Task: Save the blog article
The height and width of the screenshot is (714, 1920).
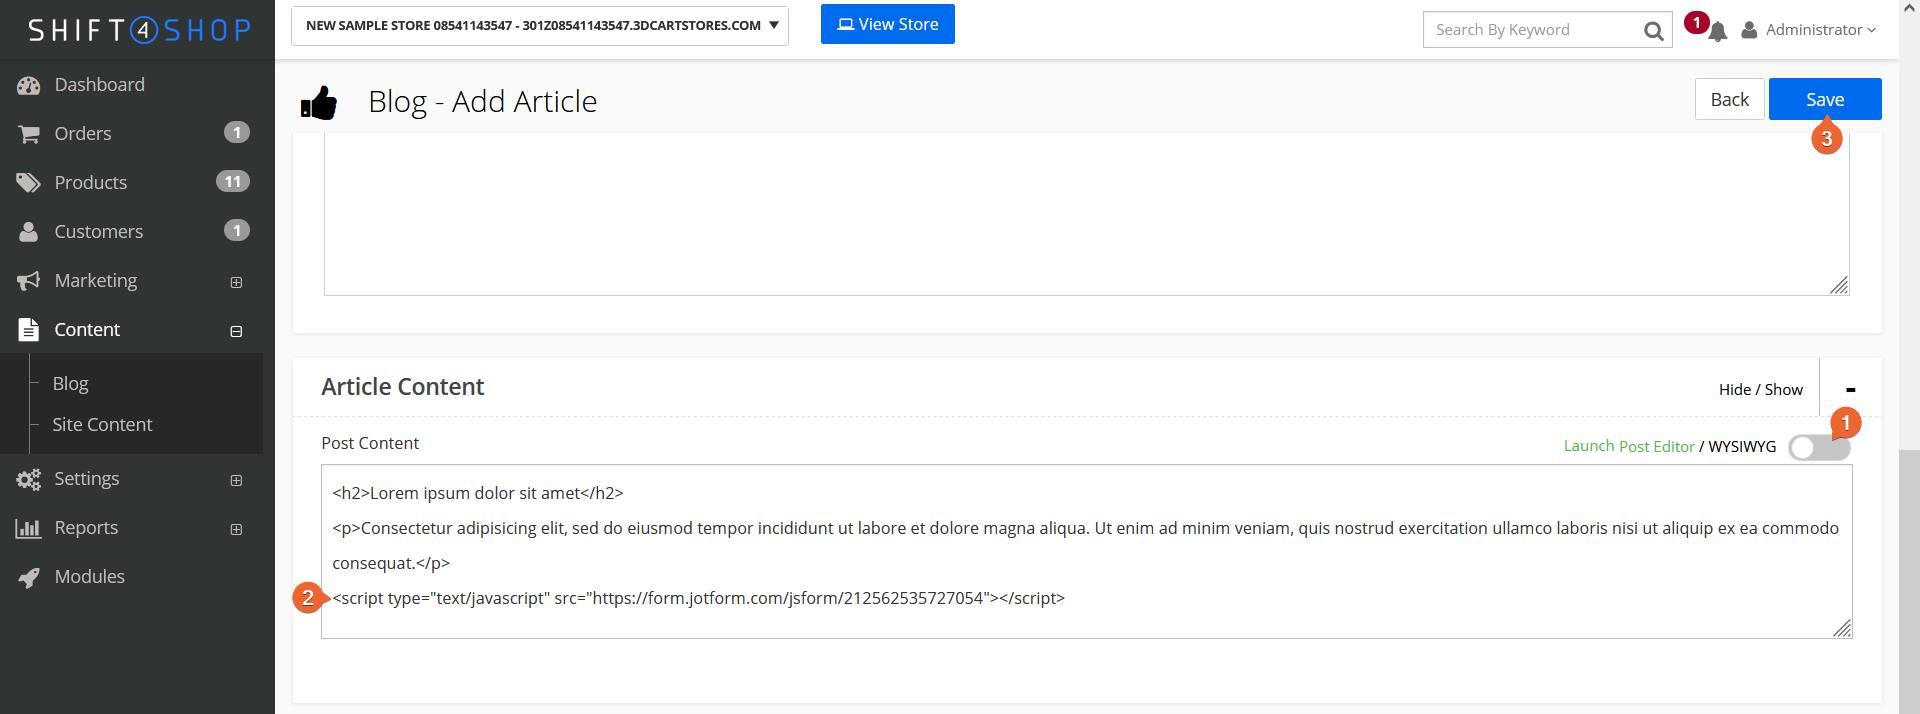Action: click(x=1824, y=99)
